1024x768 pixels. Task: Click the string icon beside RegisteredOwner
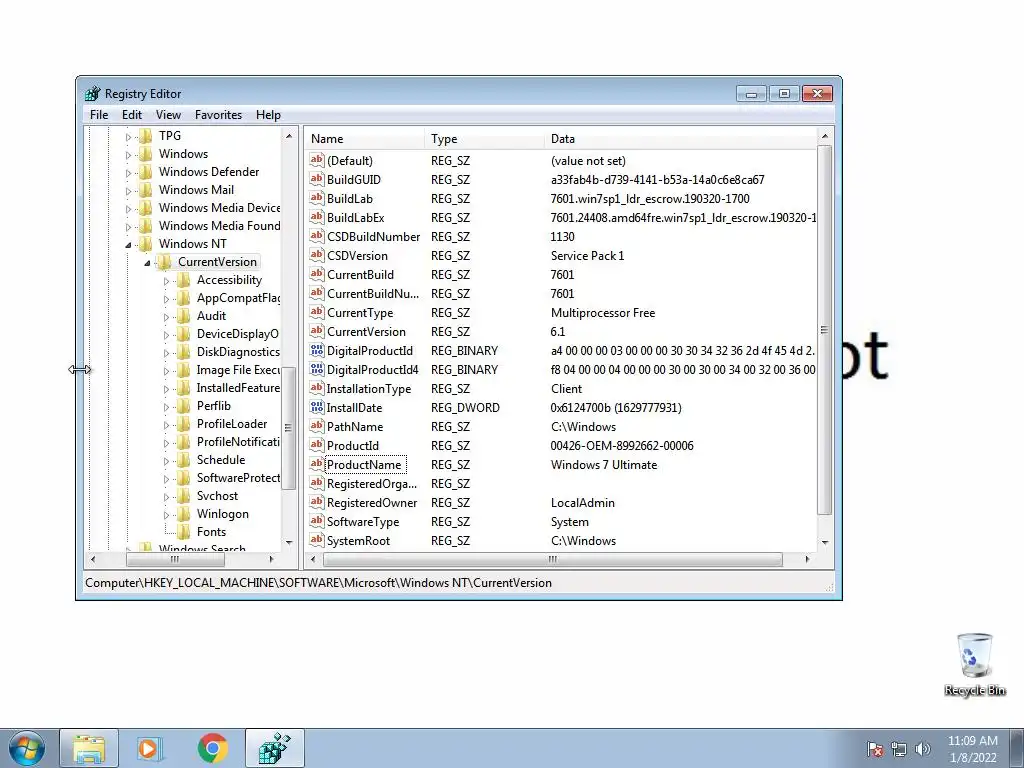[317, 502]
